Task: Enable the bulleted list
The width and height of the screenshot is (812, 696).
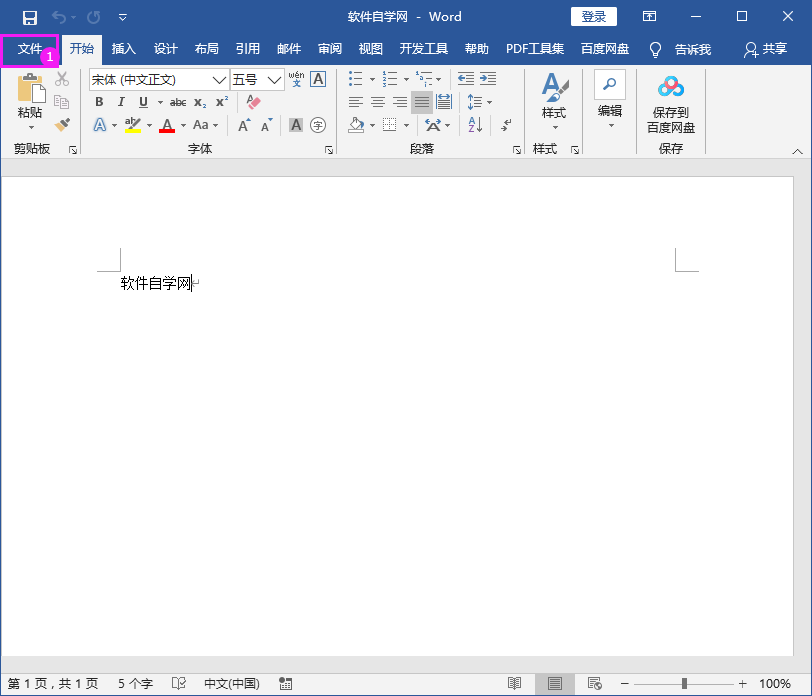Action: (355, 78)
